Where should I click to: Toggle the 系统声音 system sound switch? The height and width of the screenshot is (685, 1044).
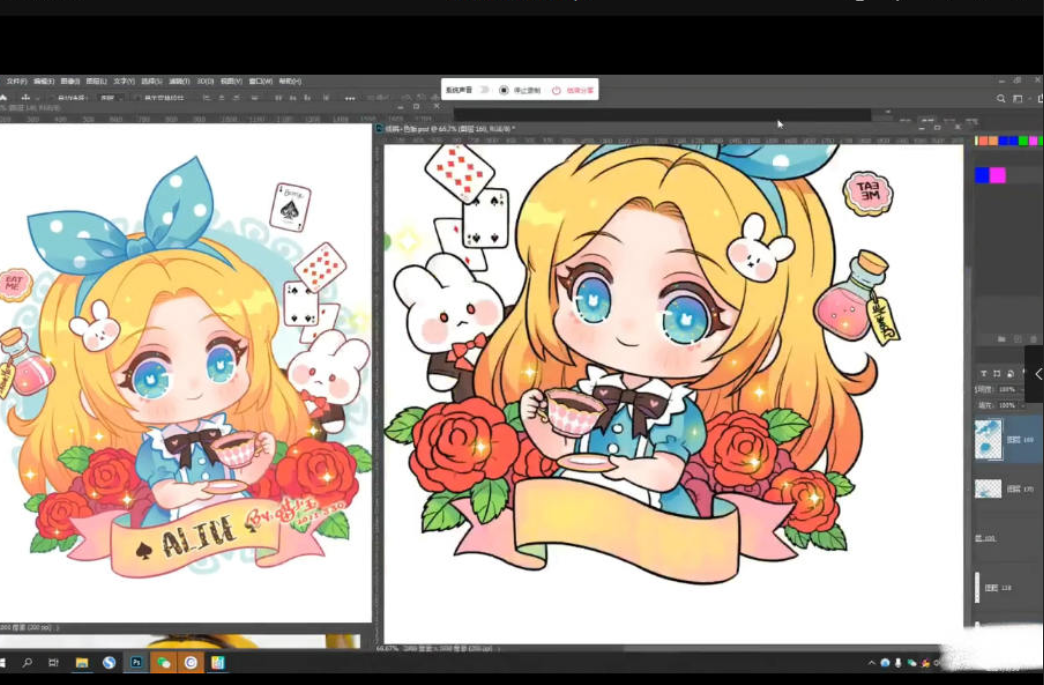coord(484,90)
